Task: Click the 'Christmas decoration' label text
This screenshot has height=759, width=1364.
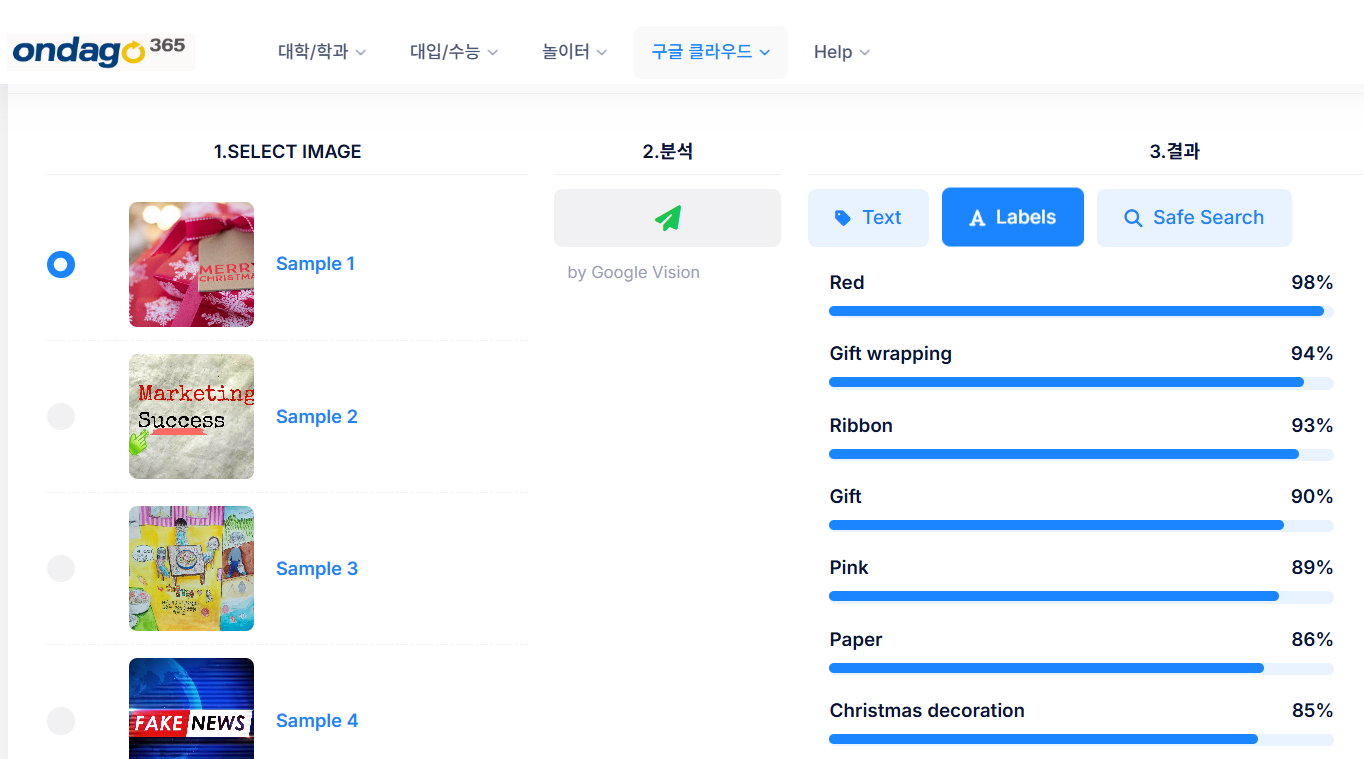Action: [927, 711]
